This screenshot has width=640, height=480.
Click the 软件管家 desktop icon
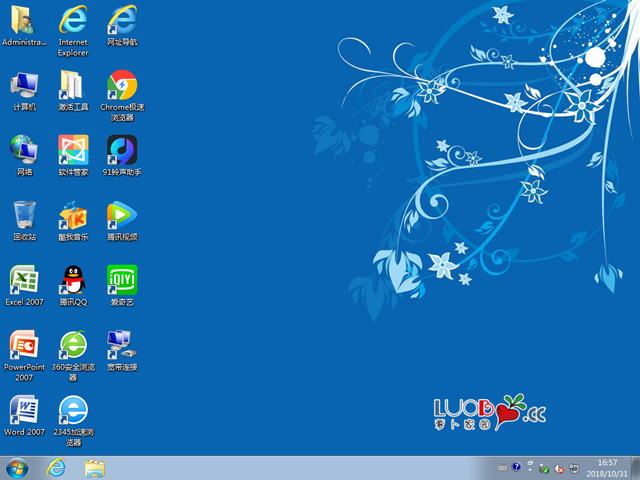click(73, 150)
